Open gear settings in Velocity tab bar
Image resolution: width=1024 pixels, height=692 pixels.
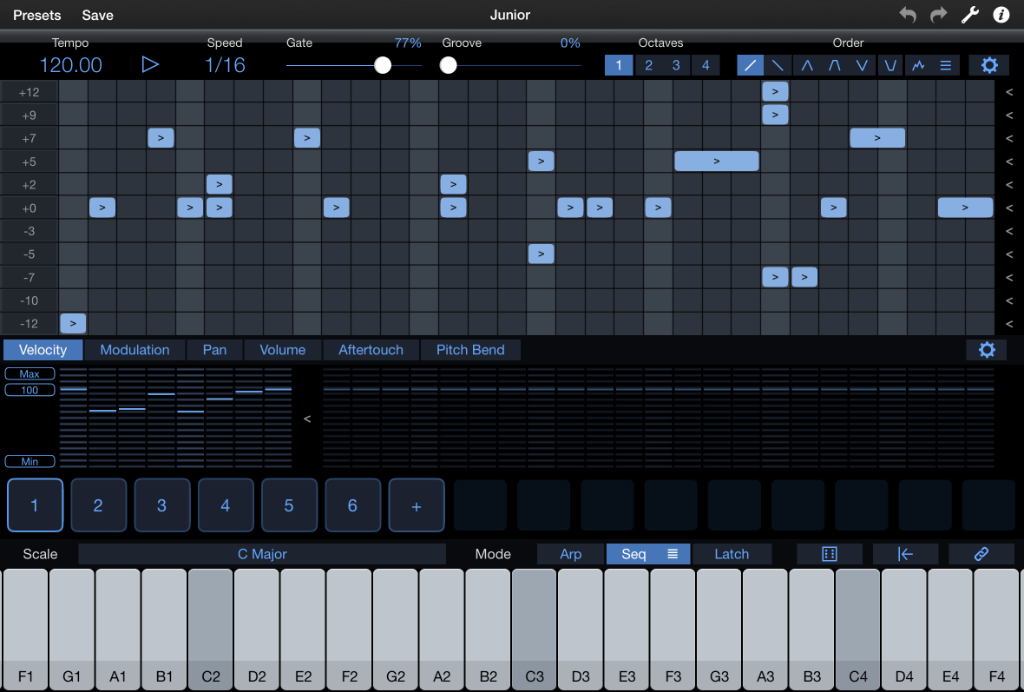tap(987, 350)
